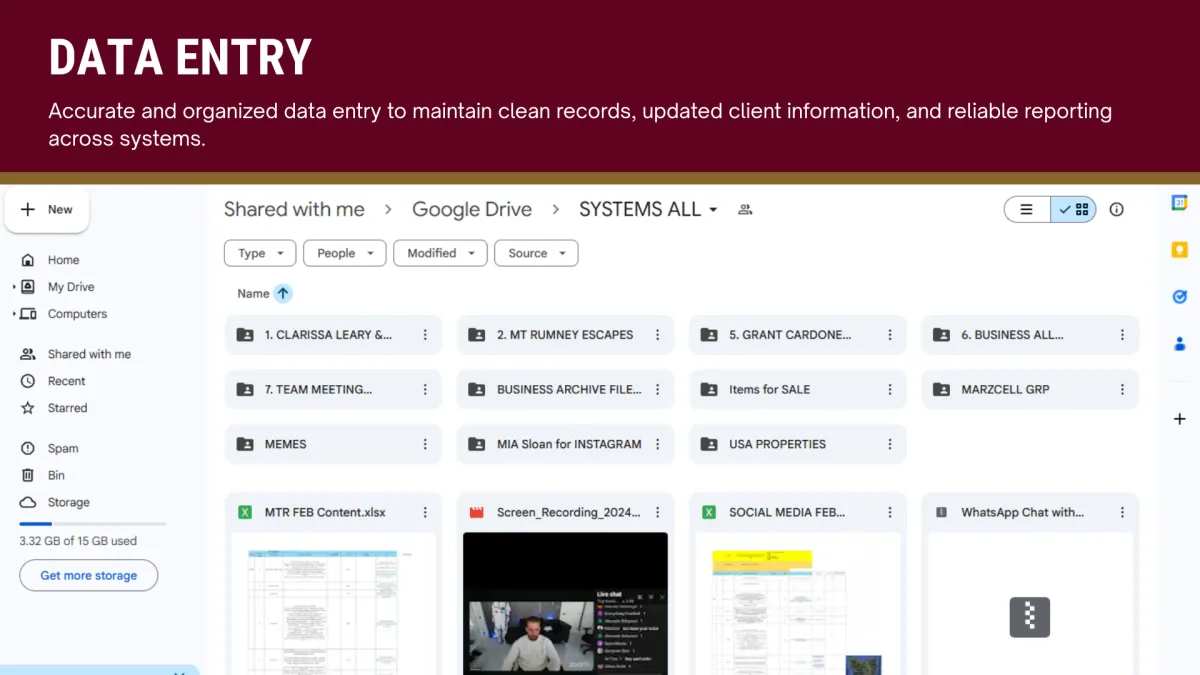Open more actions for Items for SALE
This screenshot has height=675, width=1200.
(x=890, y=390)
